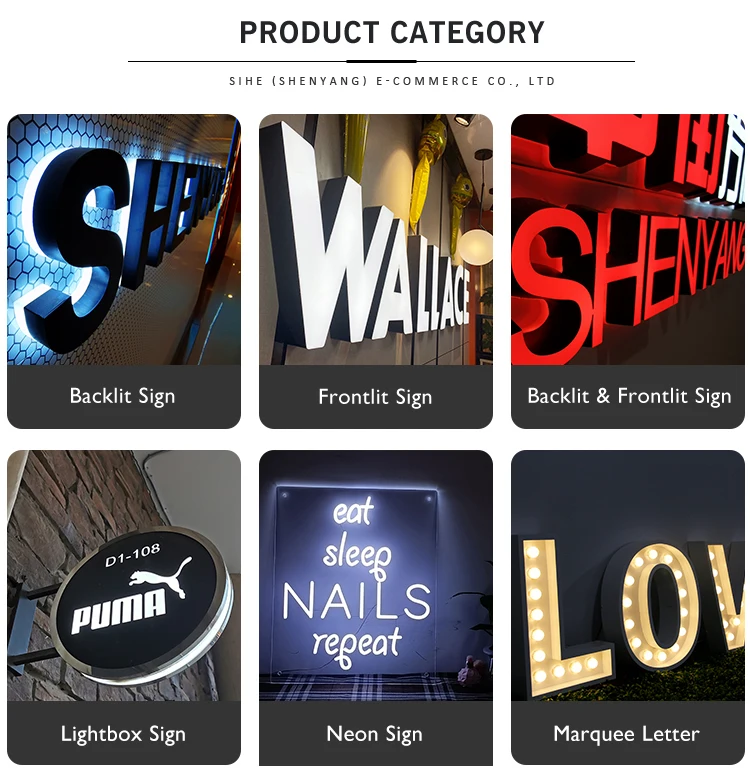Image resolution: width=750 pixels, height=778 pixels.
Task: Click the NAILS word in neon sign
Action: coord(357,601)
